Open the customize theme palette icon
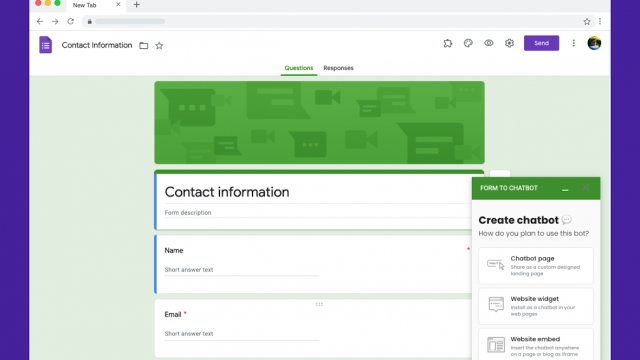The height and width of the screenshot is (360, 640). pos(468,43)
